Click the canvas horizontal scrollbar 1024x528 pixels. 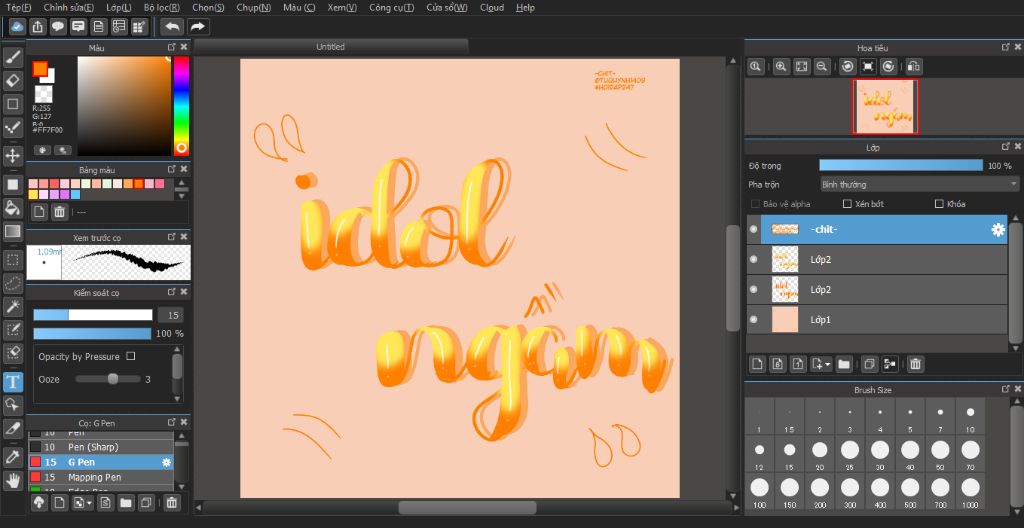(467, 508)
